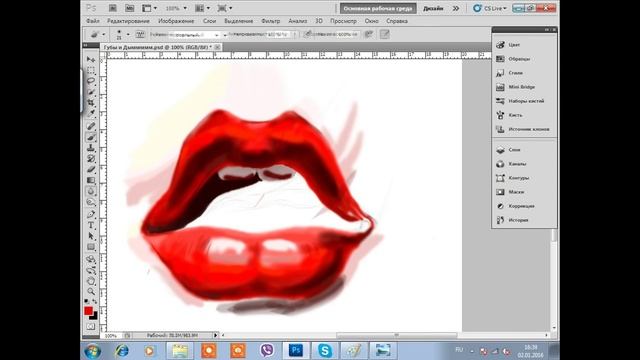Select the 3D Camera Orbit tool

(91, 270)
